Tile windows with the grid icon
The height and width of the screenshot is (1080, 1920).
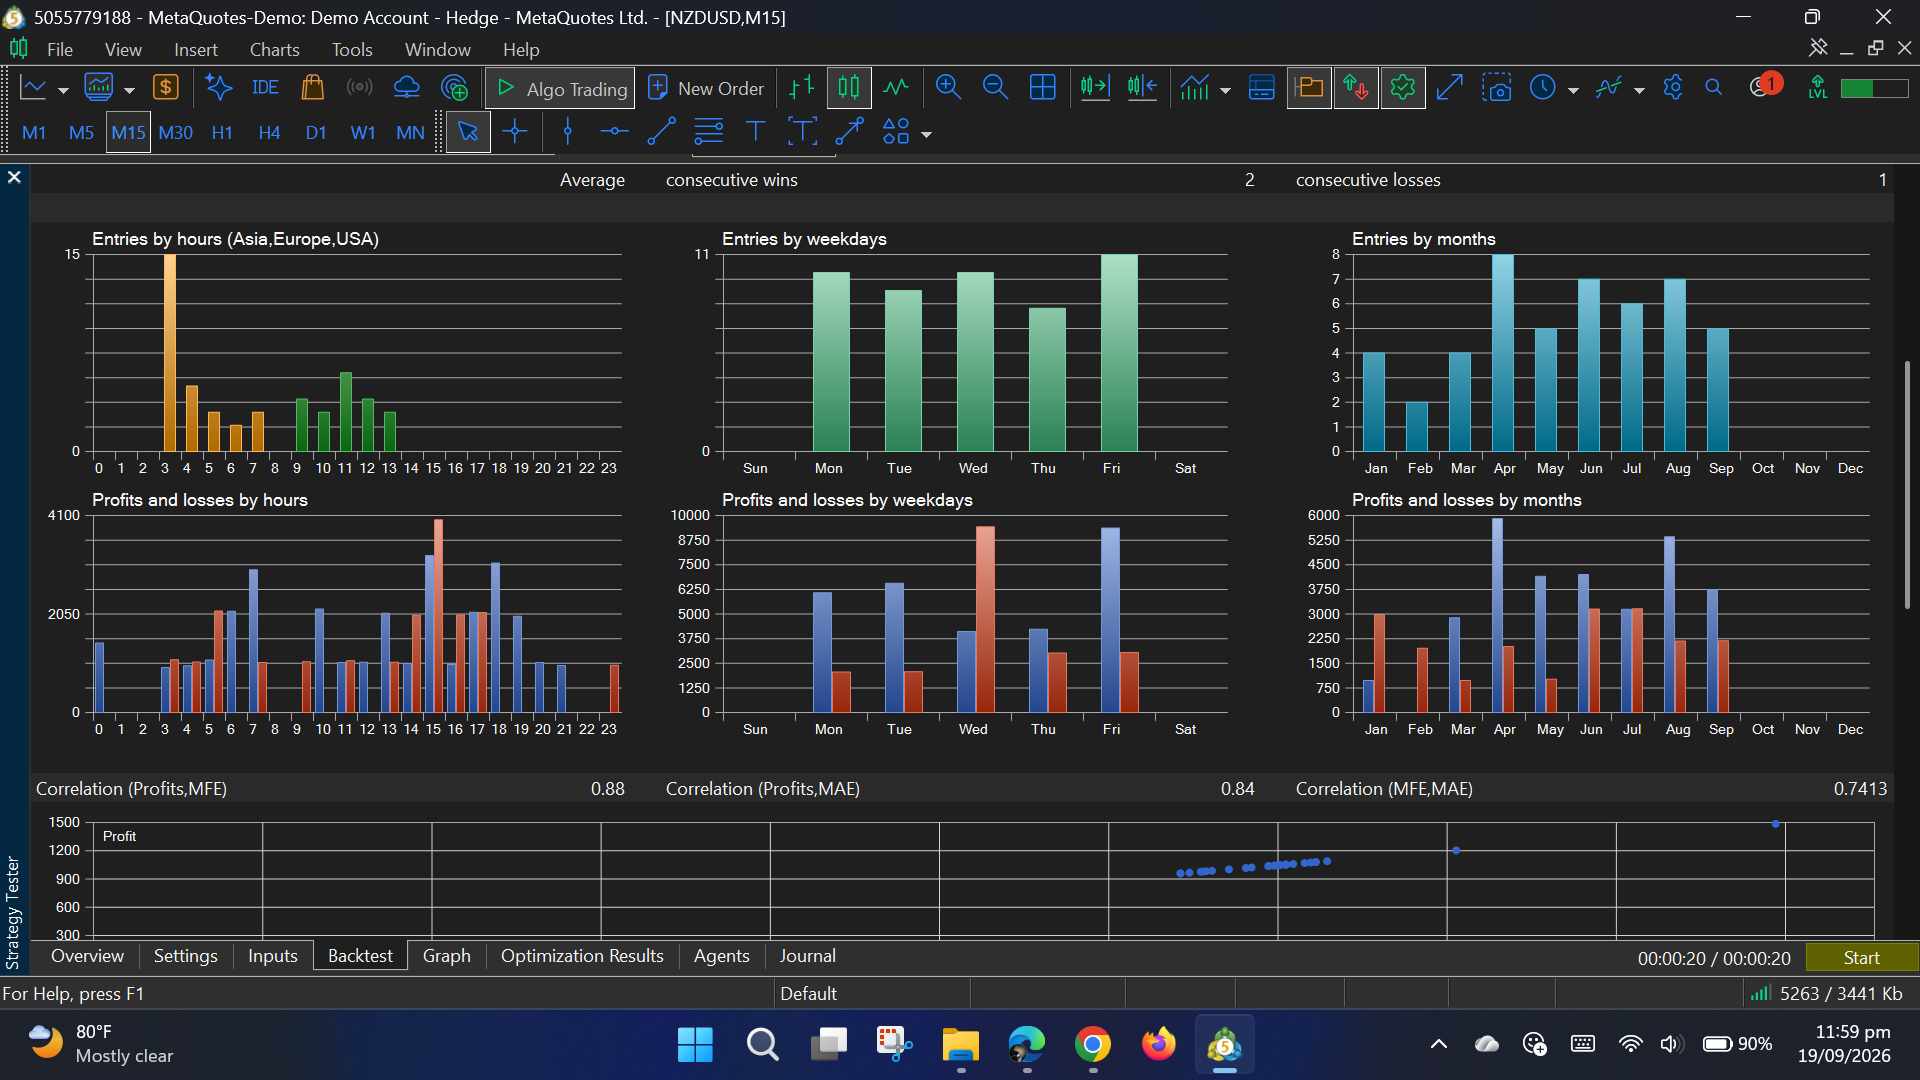point(1042,88)
